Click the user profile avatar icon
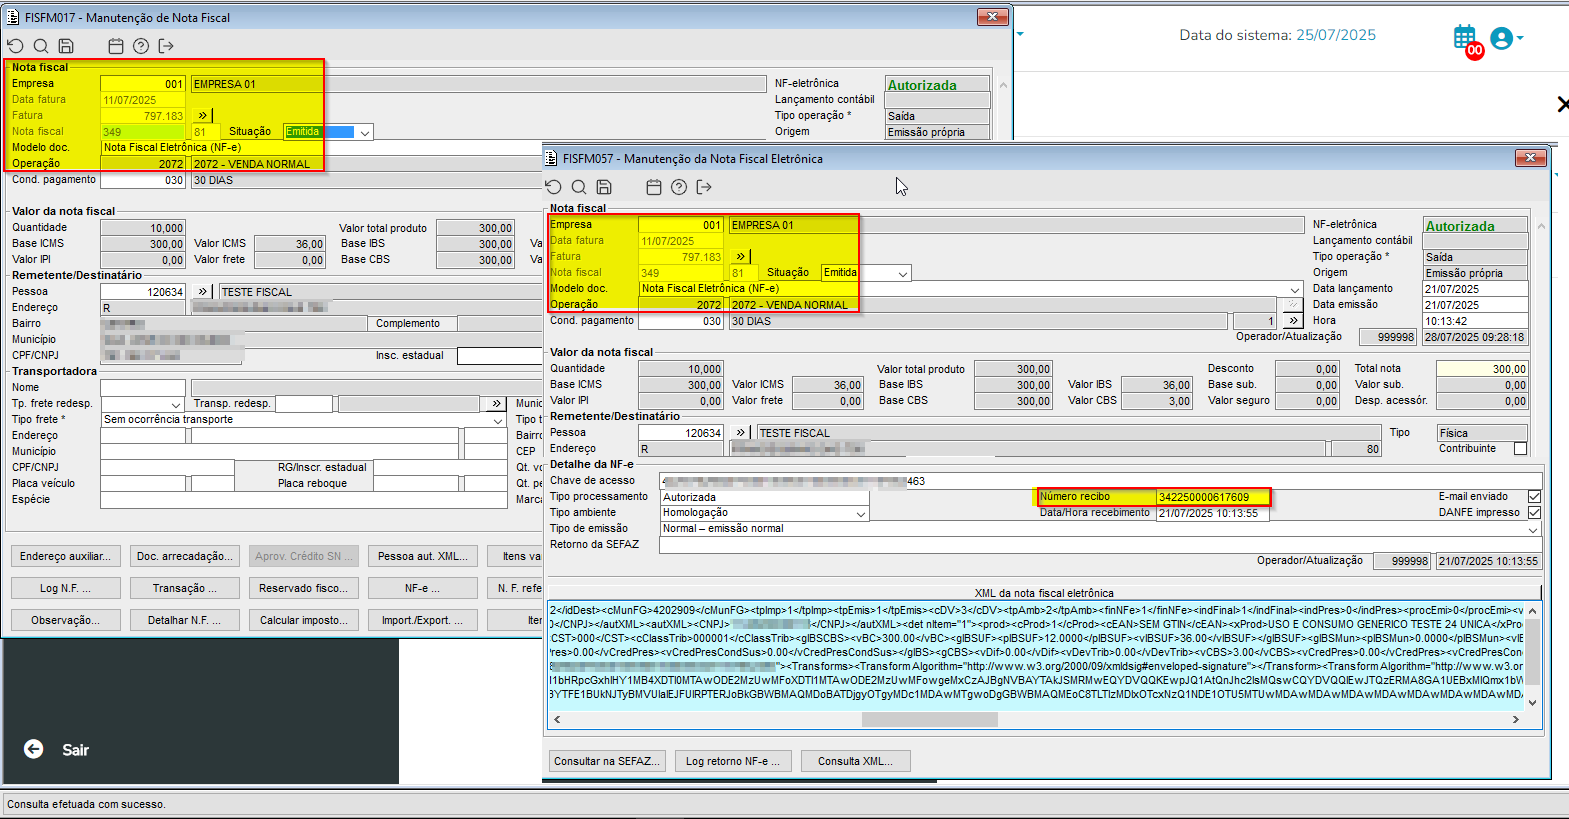Viewport: 1569px width, 819px height. tap(1501, 38)
